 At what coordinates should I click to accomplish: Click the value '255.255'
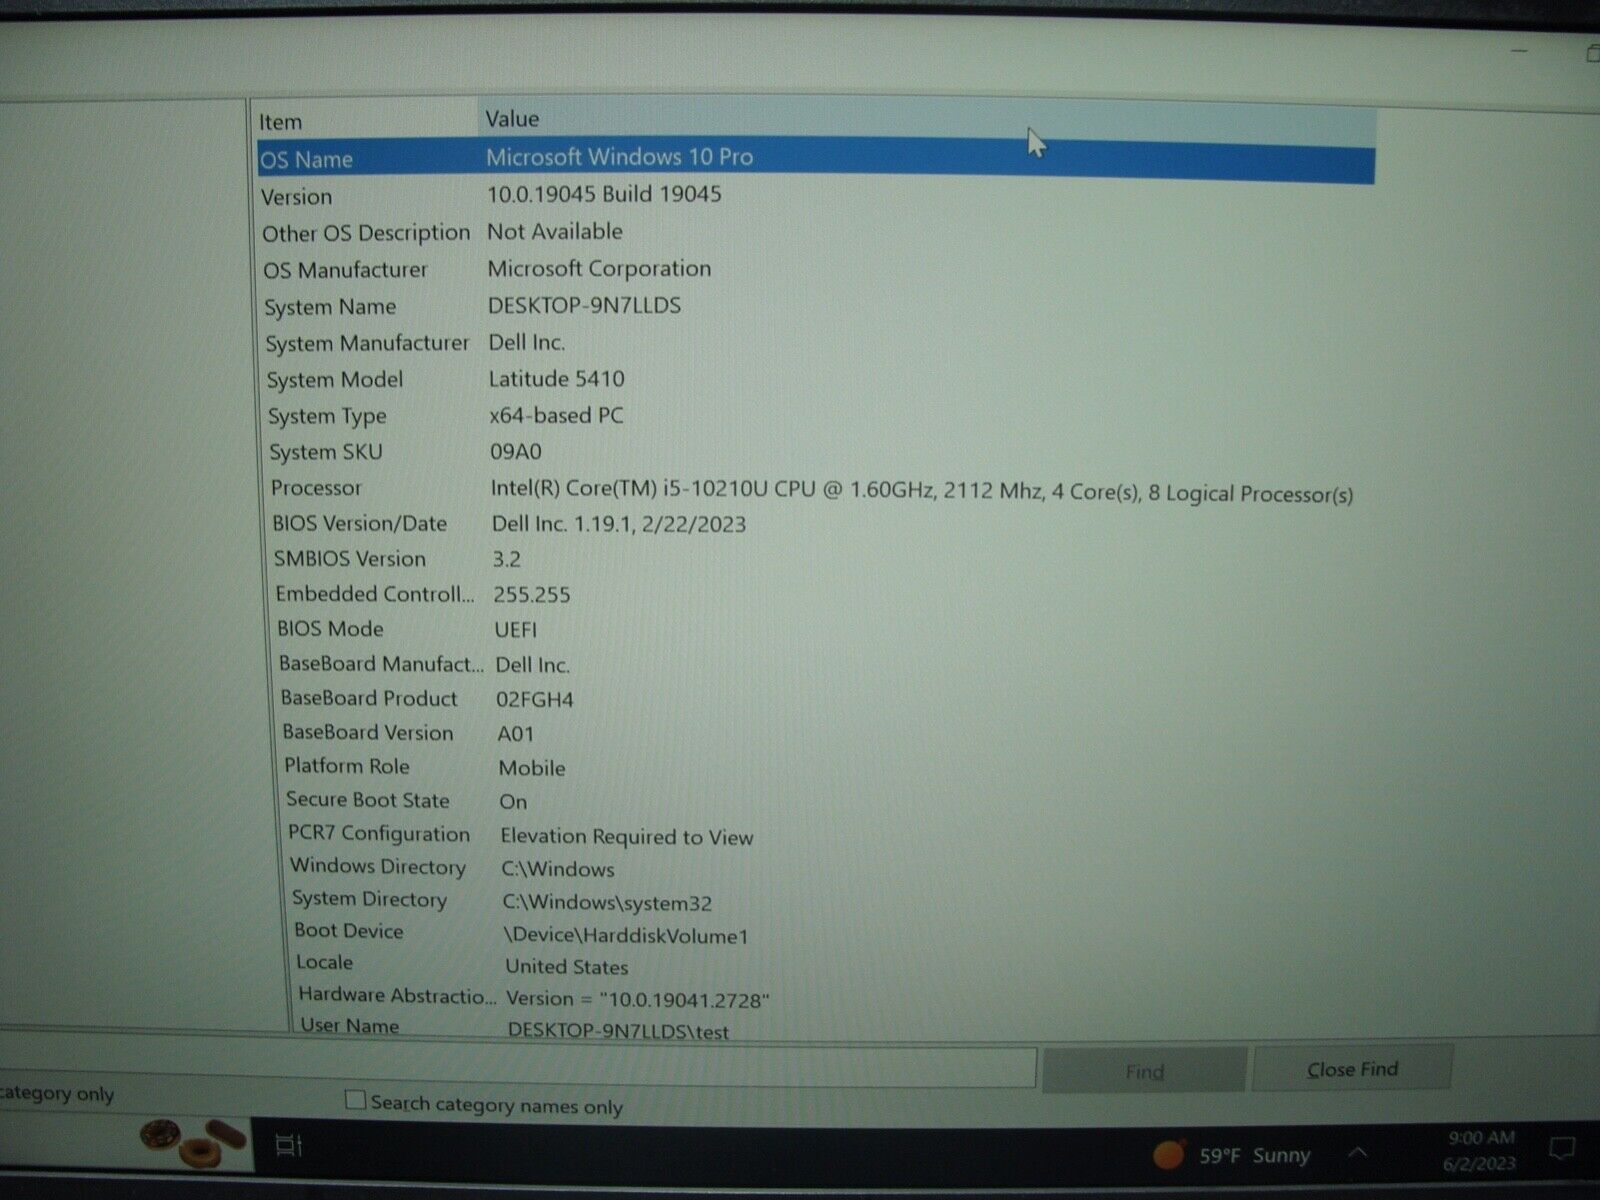(532, 595)
